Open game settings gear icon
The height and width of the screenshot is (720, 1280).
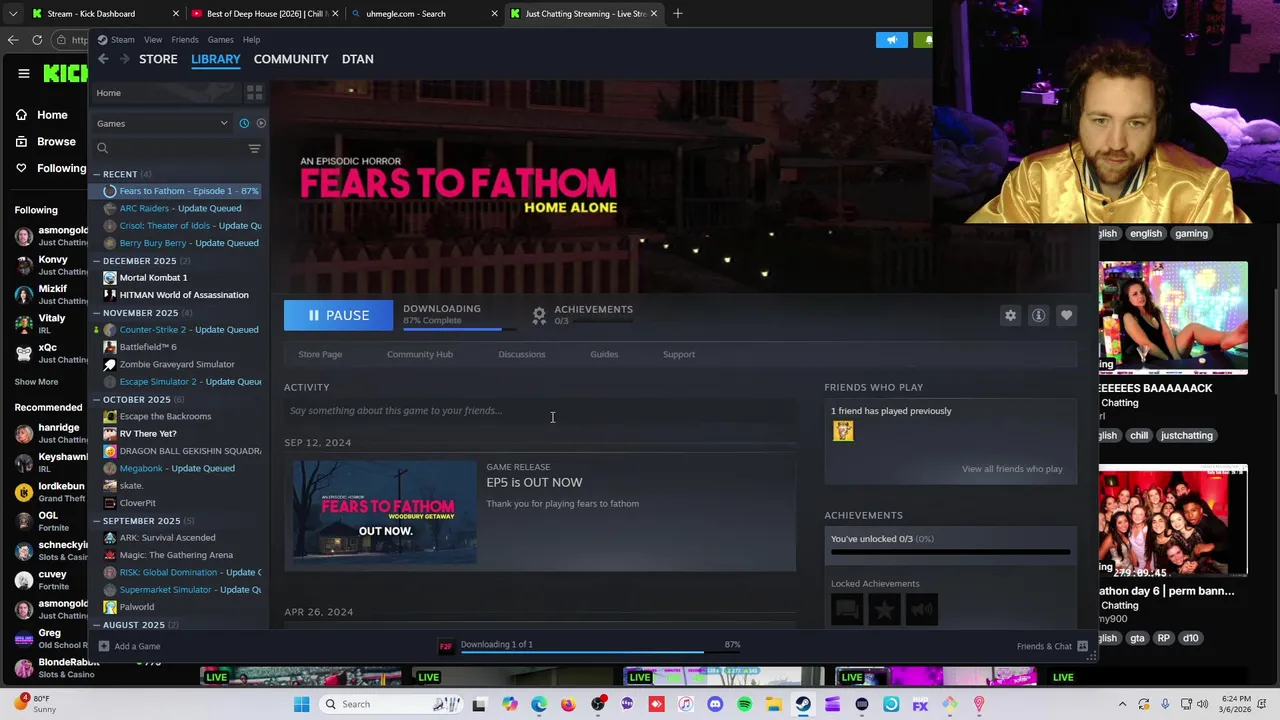pos(1010,315)
